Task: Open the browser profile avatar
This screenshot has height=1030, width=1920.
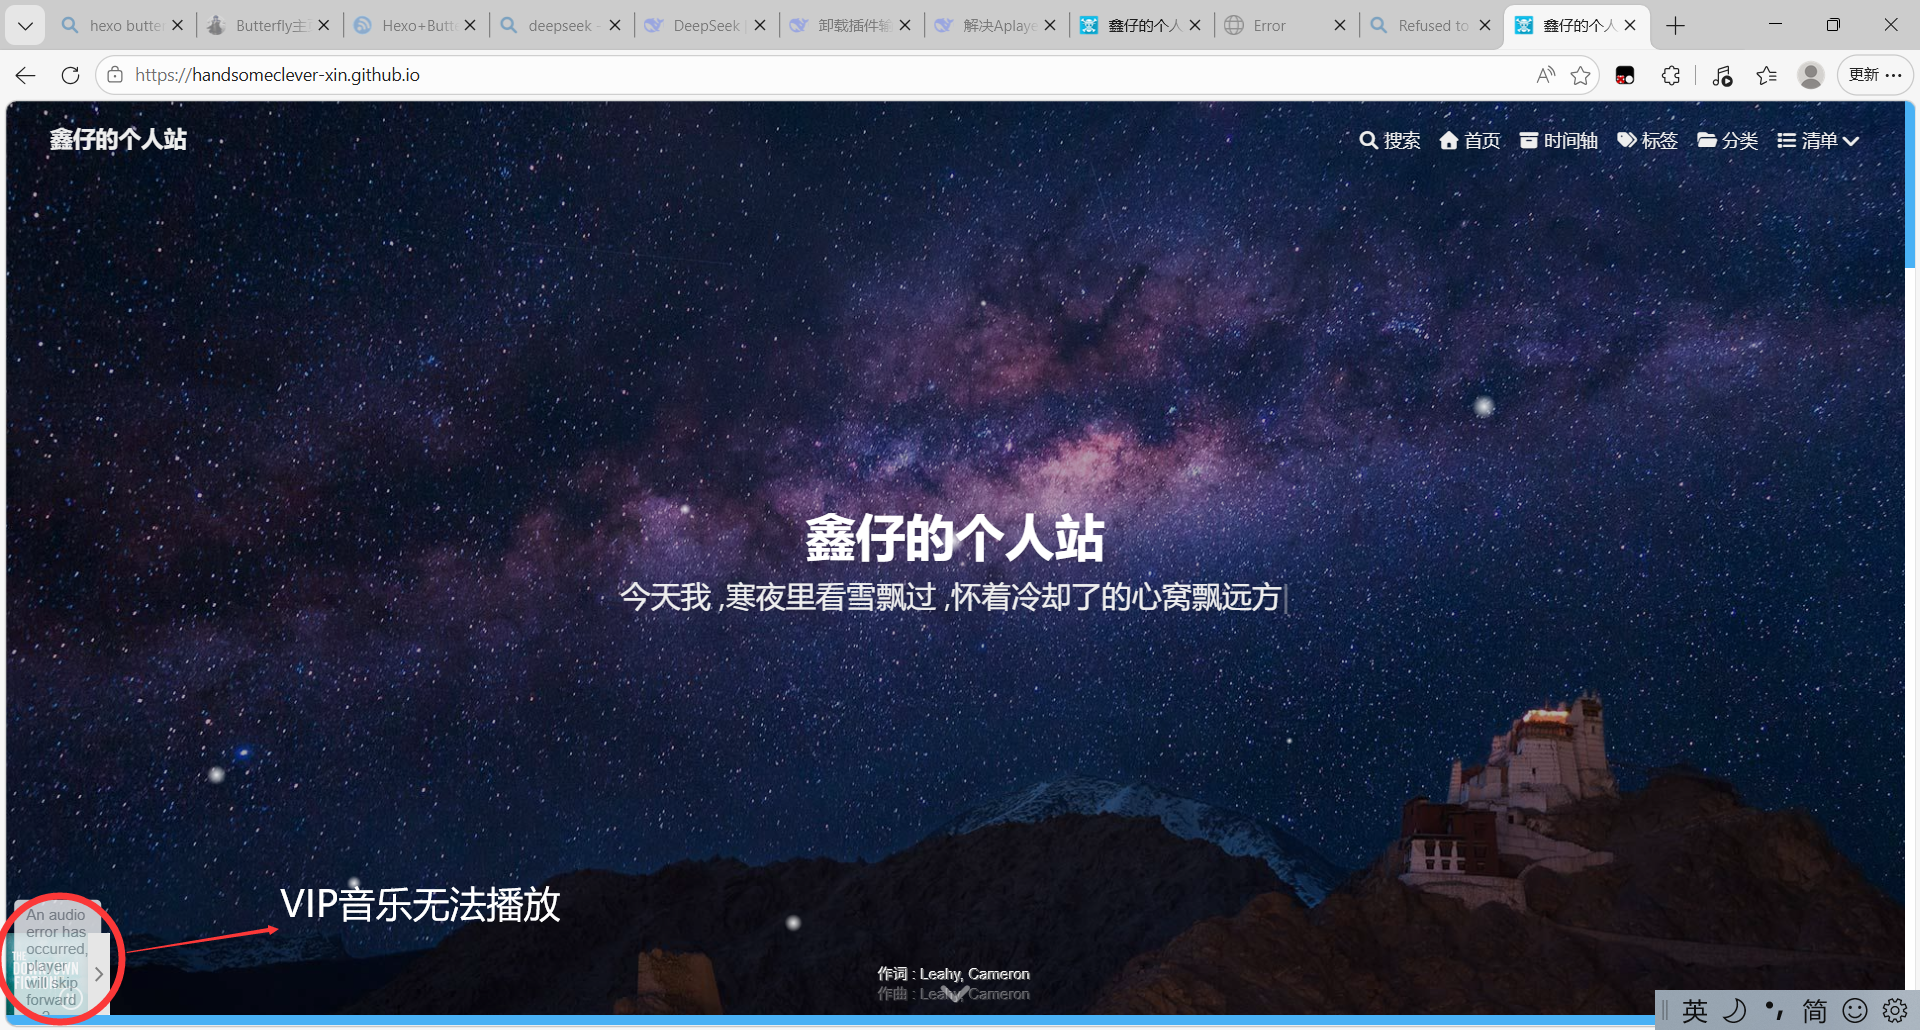Action: (1811, 75)
